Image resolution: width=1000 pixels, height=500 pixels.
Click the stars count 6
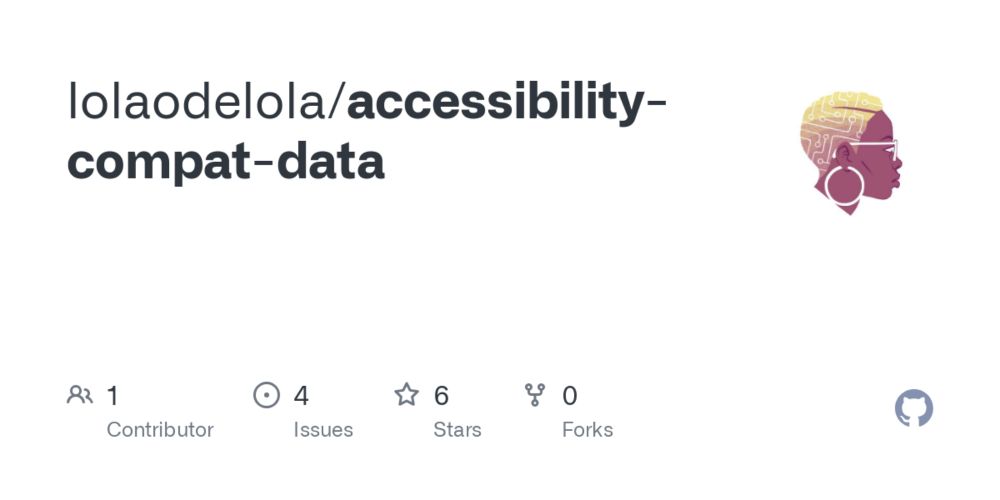point(441,395)
